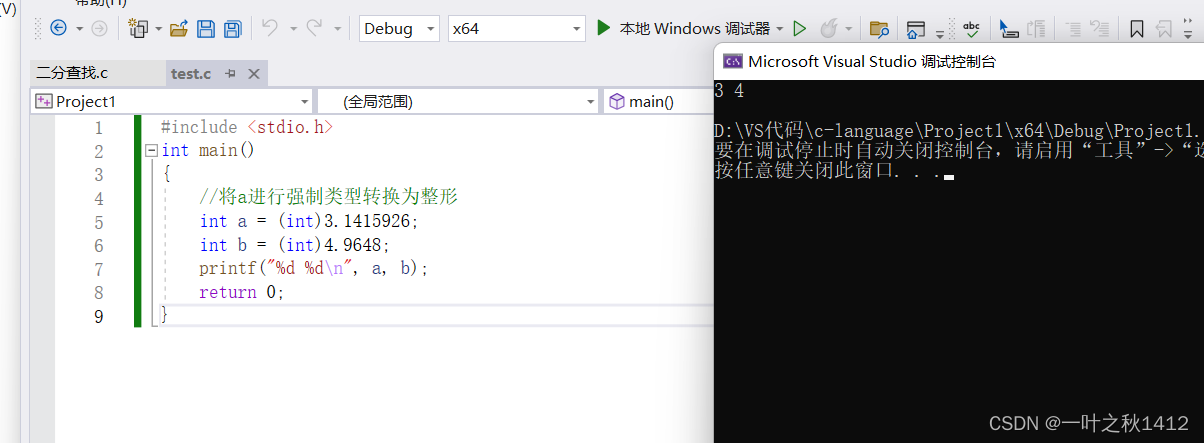Click the undo arrow icon

pyautogui.click(x=269, y=28)
